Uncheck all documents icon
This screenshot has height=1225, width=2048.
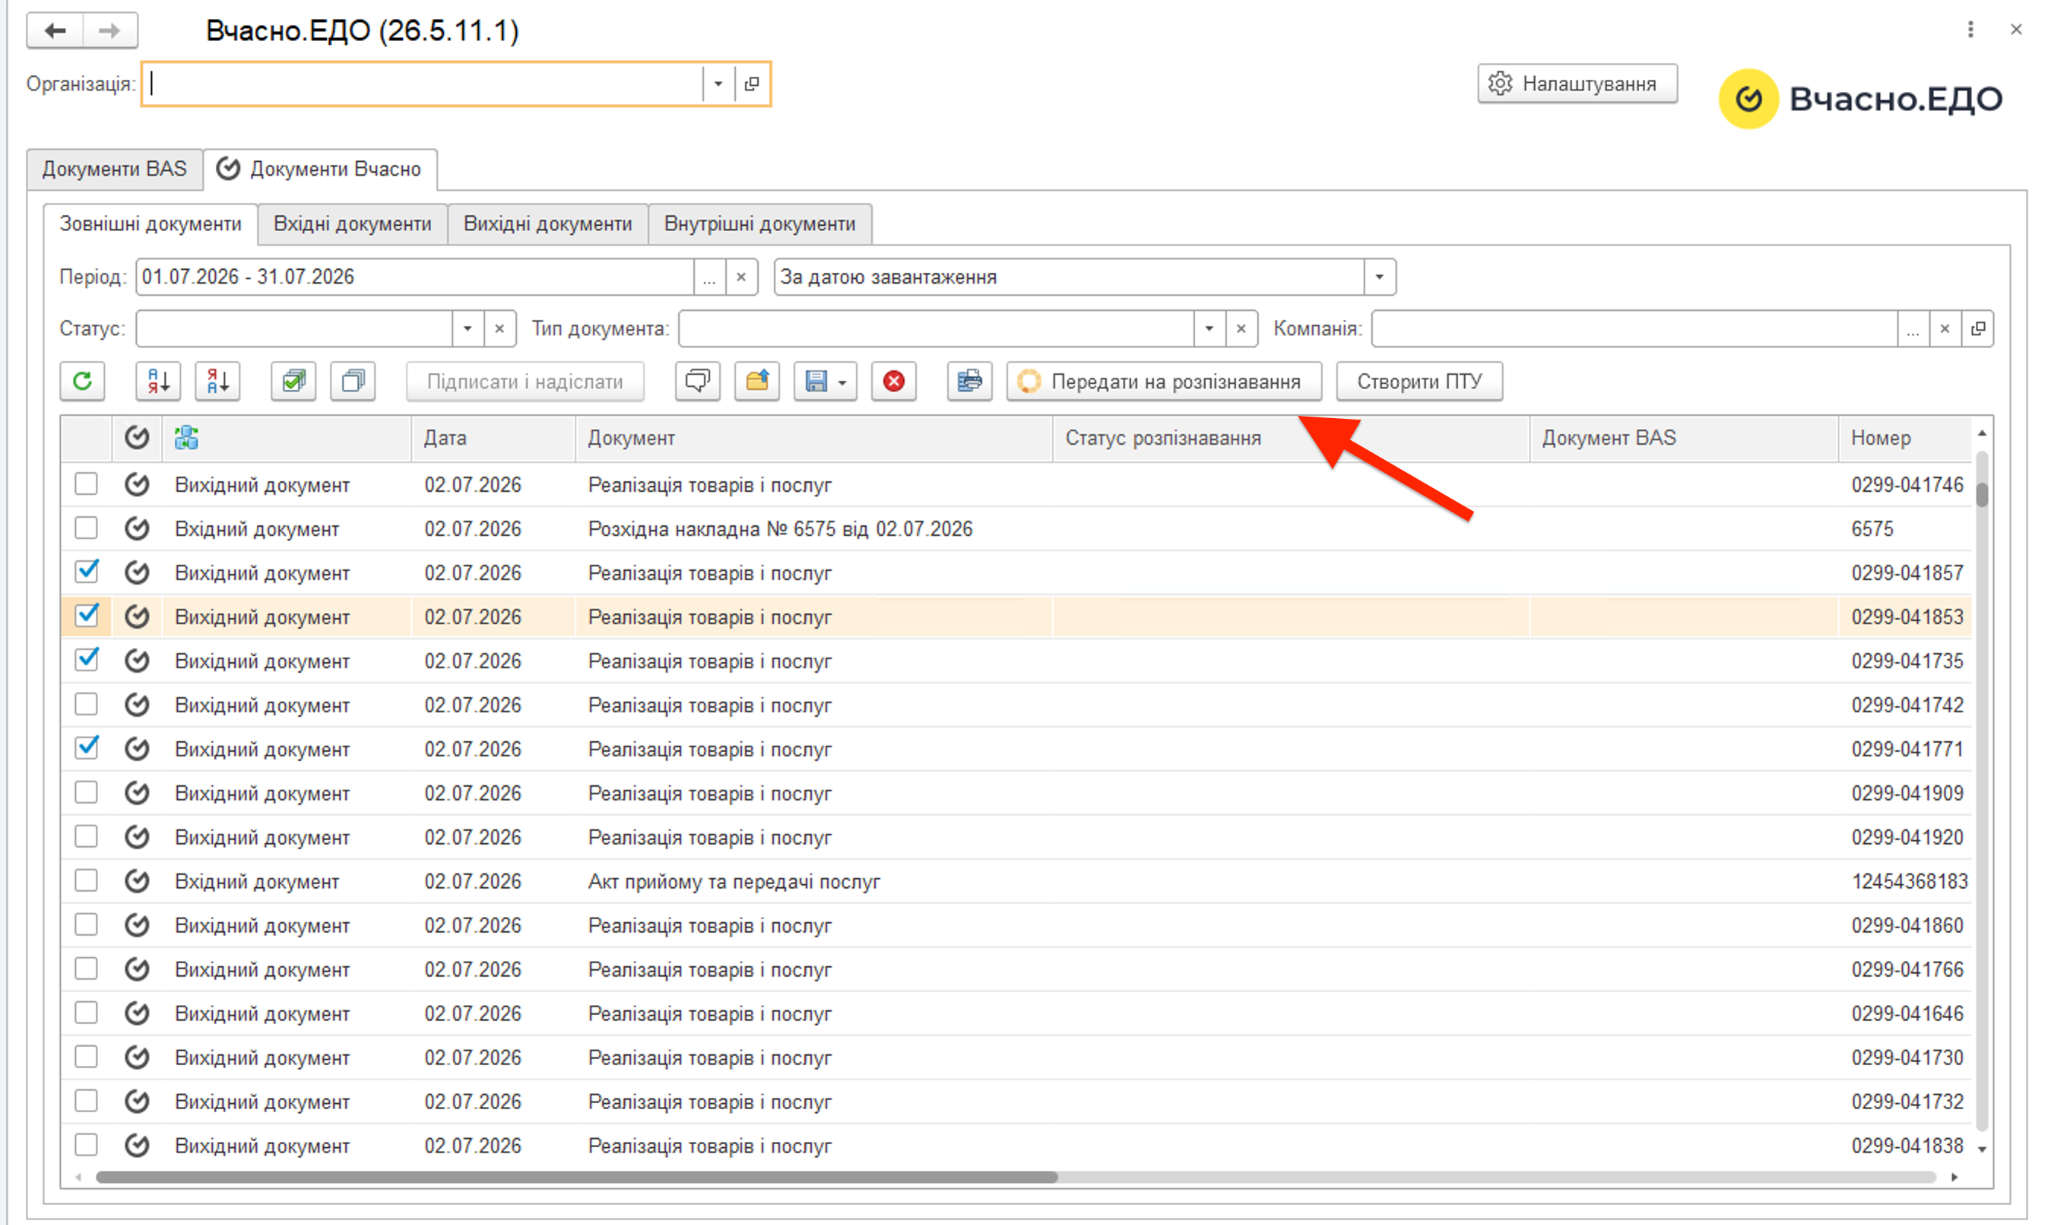click(x=354, y=381)
